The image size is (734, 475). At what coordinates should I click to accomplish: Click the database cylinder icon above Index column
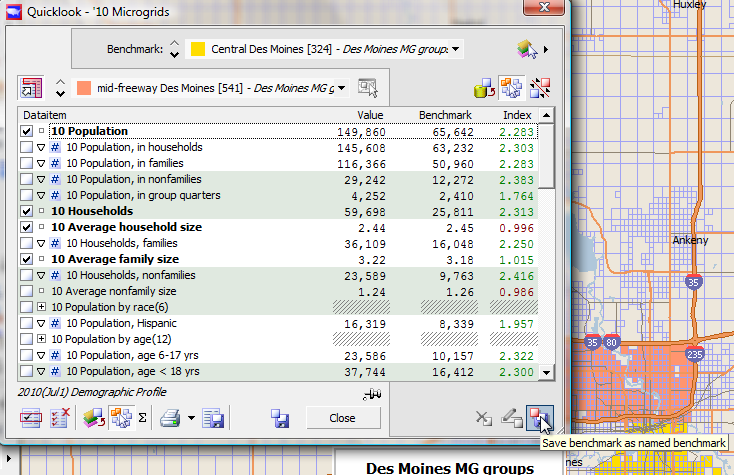coord(486,88)
